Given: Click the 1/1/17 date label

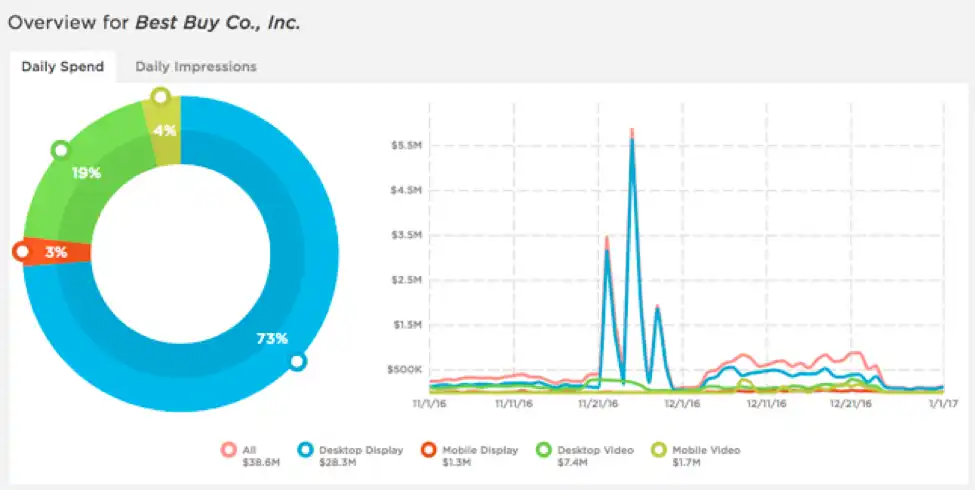Looking at the screenshot, I should tap(943, 404).
